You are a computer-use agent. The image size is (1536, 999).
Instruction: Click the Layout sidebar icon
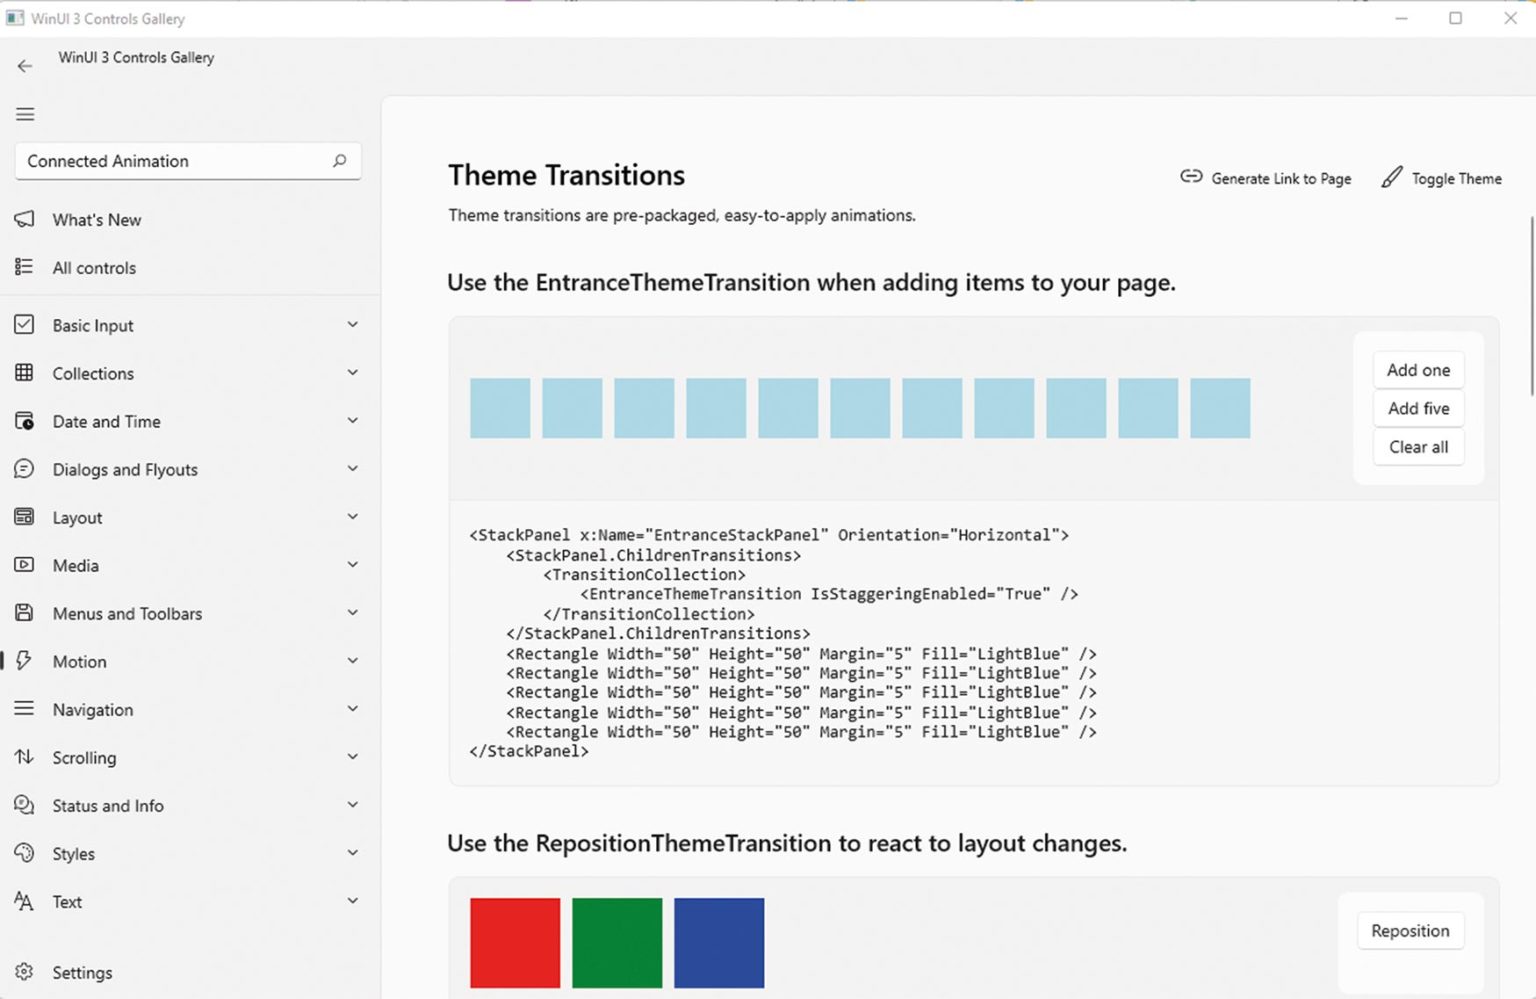pyautogui.click(x=24, y=517)
